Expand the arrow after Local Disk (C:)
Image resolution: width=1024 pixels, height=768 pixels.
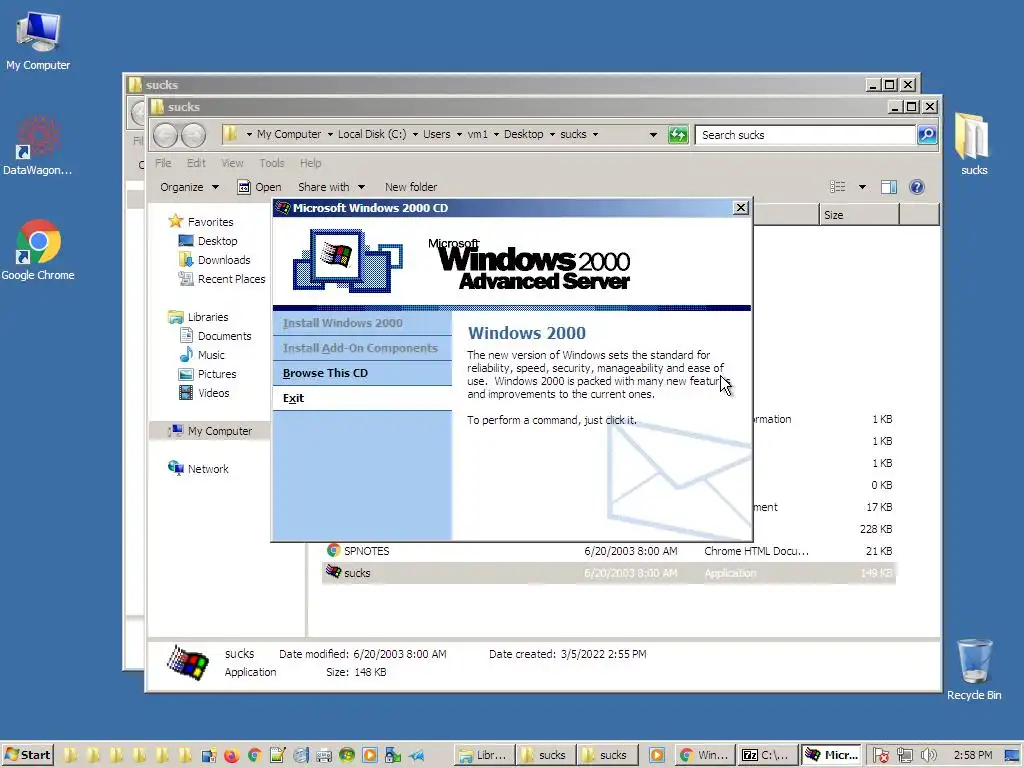pyautogui.click(x=415, y=135)
